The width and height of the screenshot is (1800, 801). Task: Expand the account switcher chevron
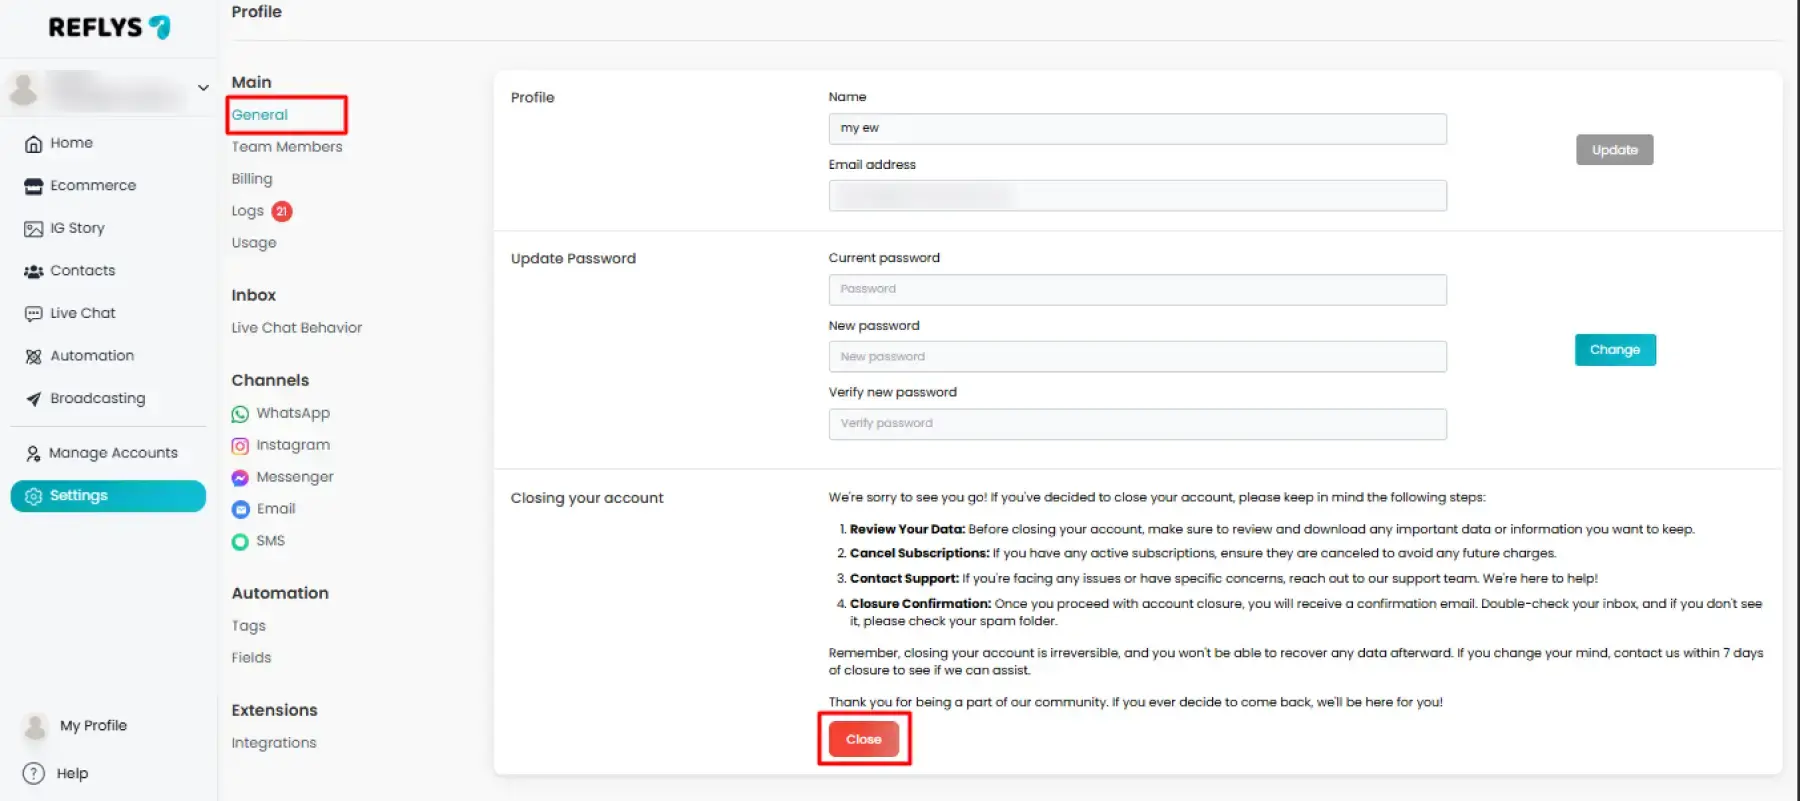coord(203,88)
